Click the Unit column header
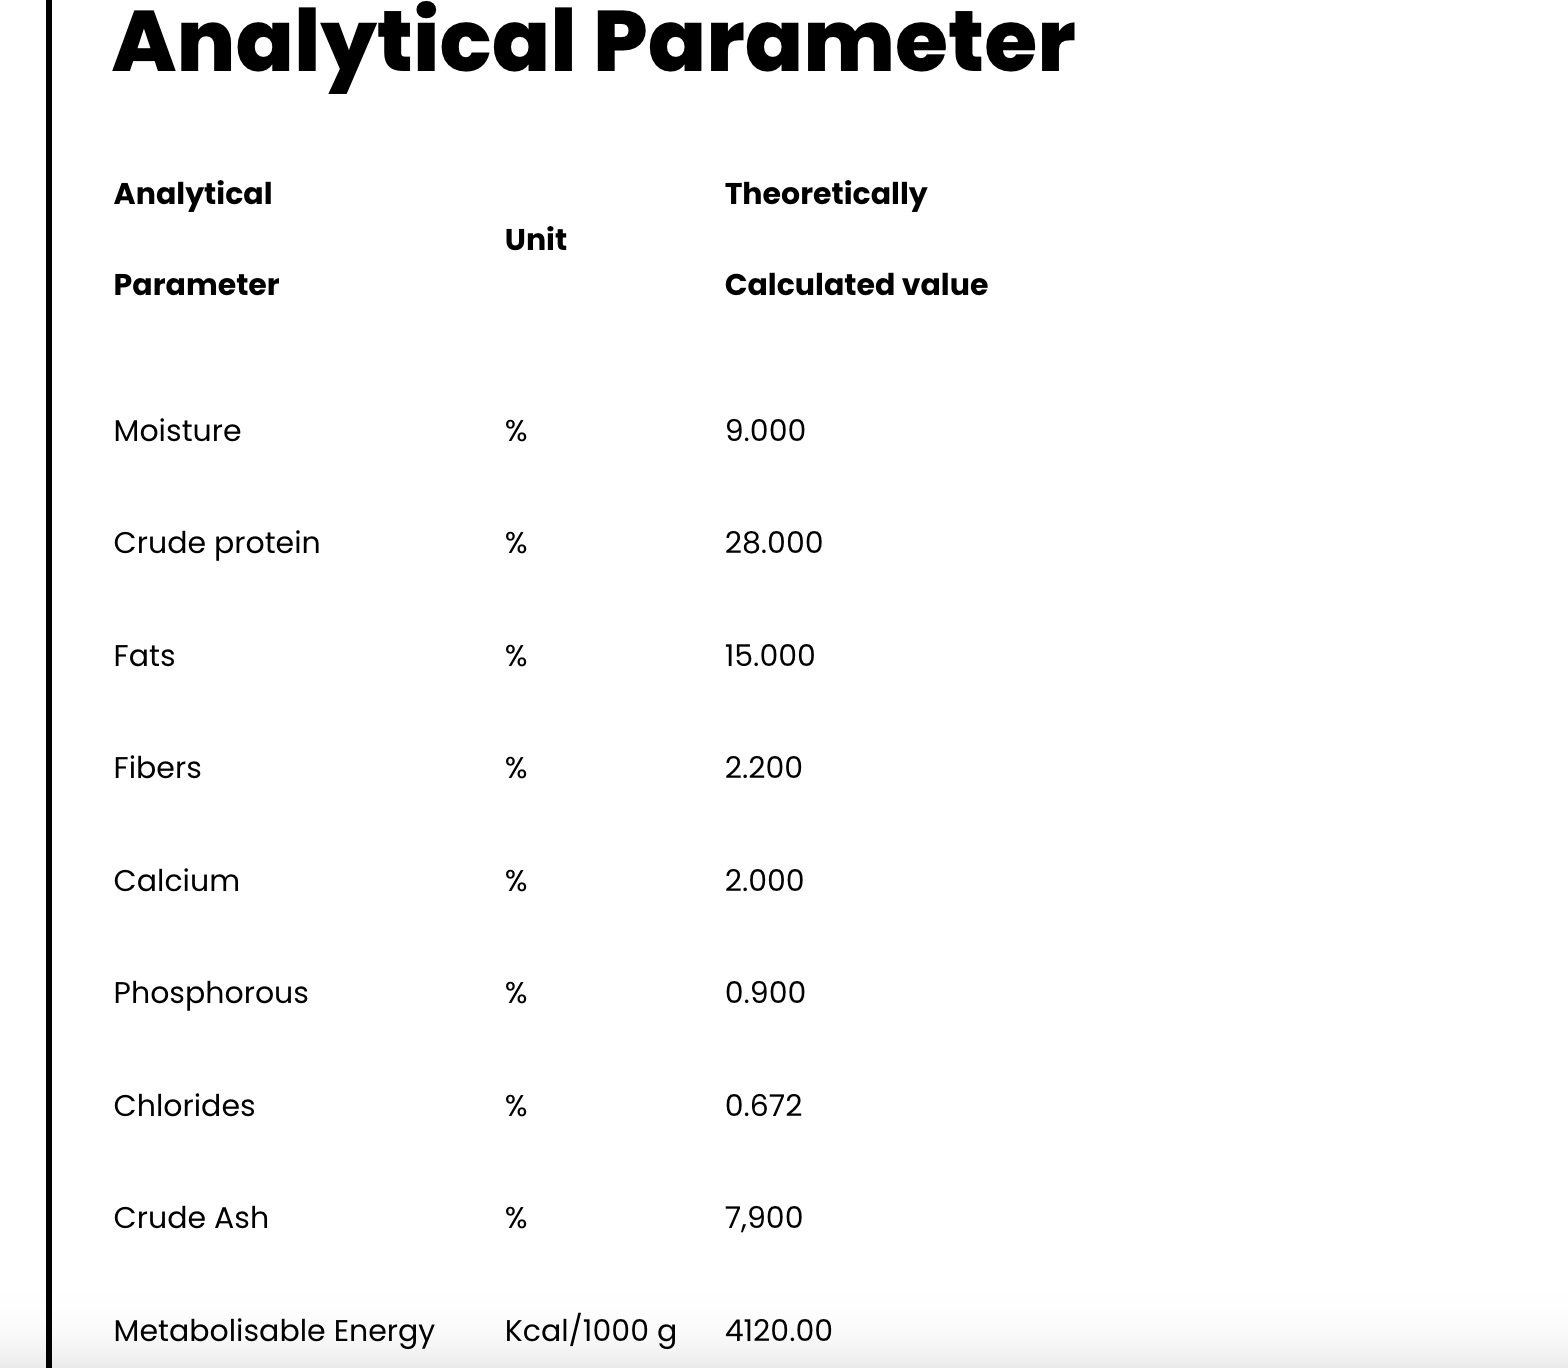 point(535,240)
